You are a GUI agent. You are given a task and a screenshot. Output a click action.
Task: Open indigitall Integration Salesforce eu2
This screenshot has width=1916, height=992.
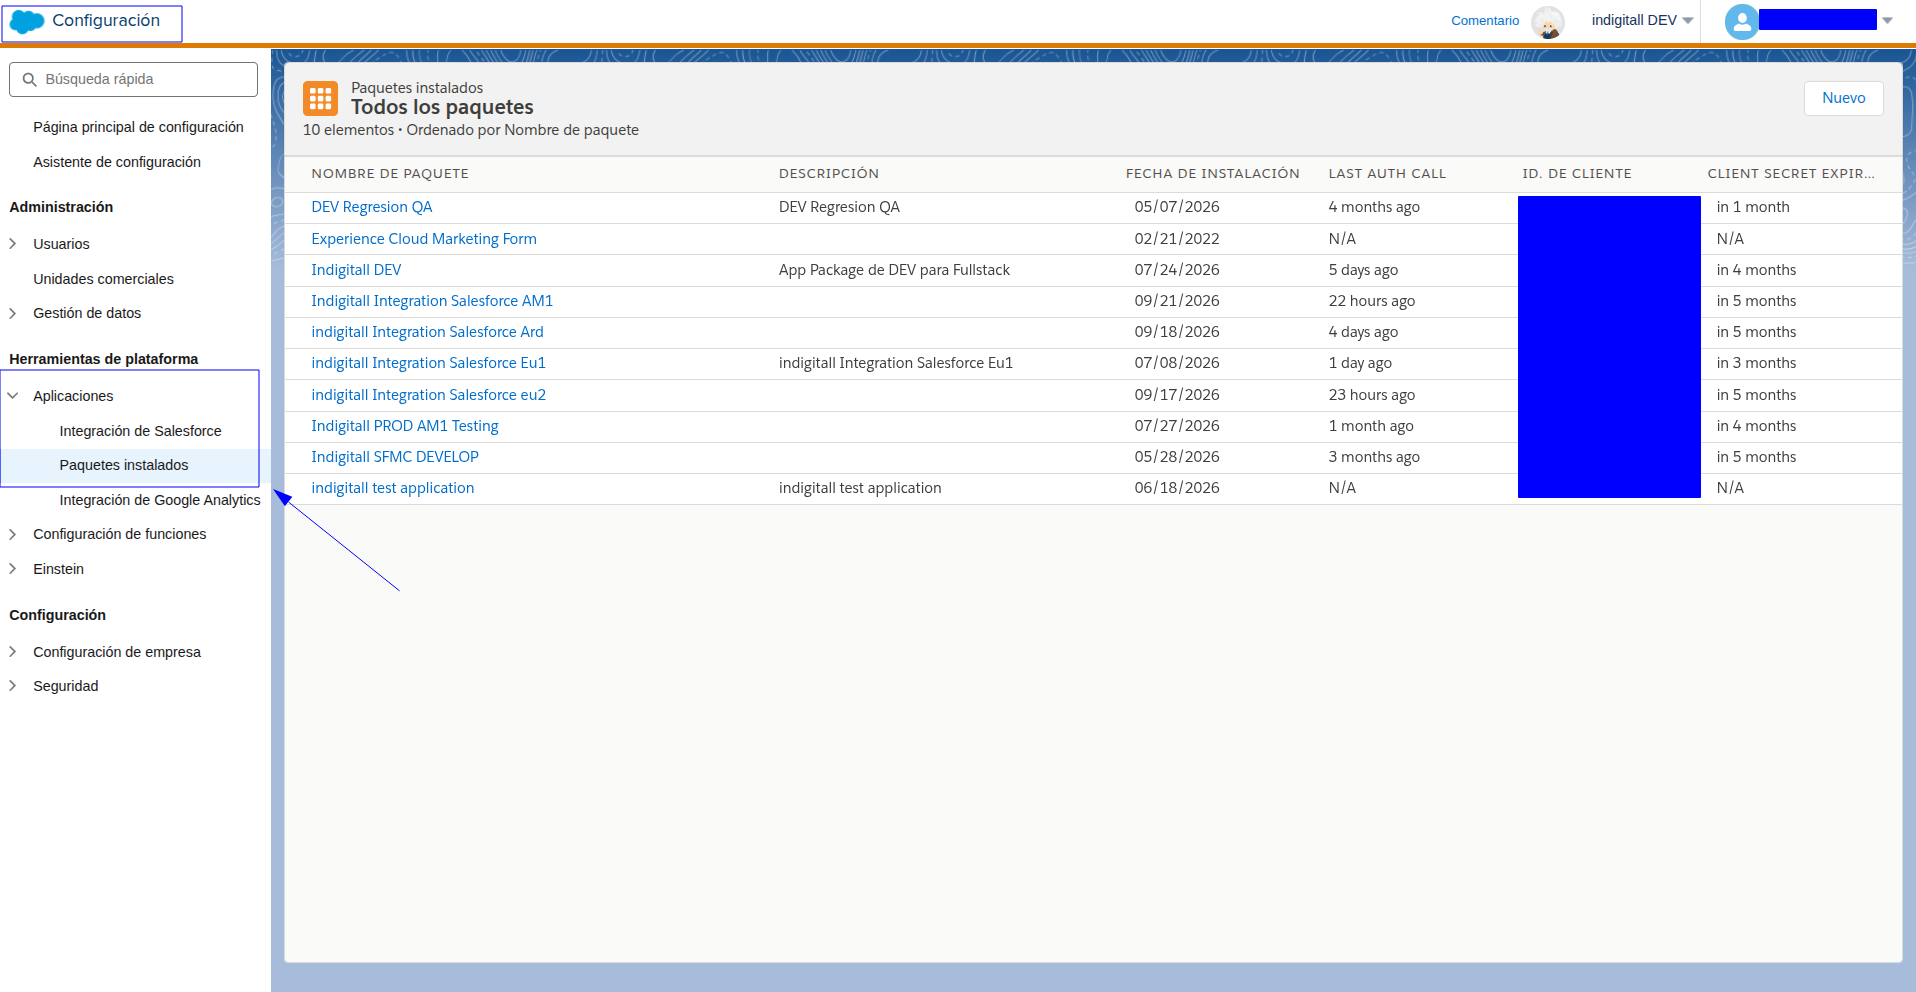(x=429, y=395)
